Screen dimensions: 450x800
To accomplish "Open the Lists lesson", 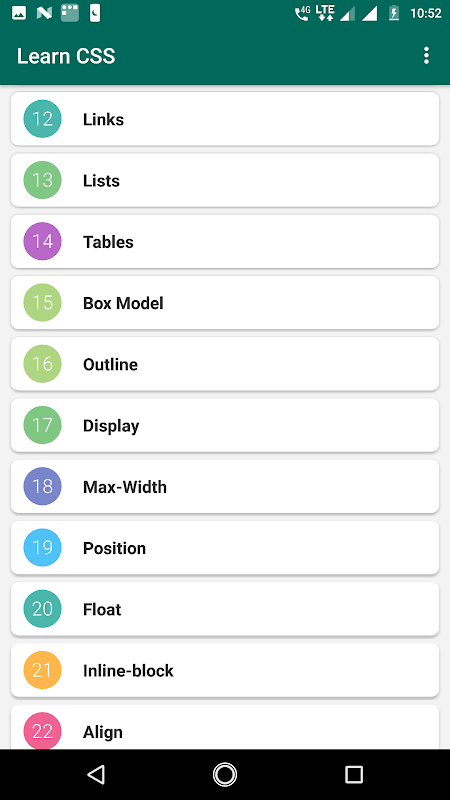I will click(x=225, y=180).
